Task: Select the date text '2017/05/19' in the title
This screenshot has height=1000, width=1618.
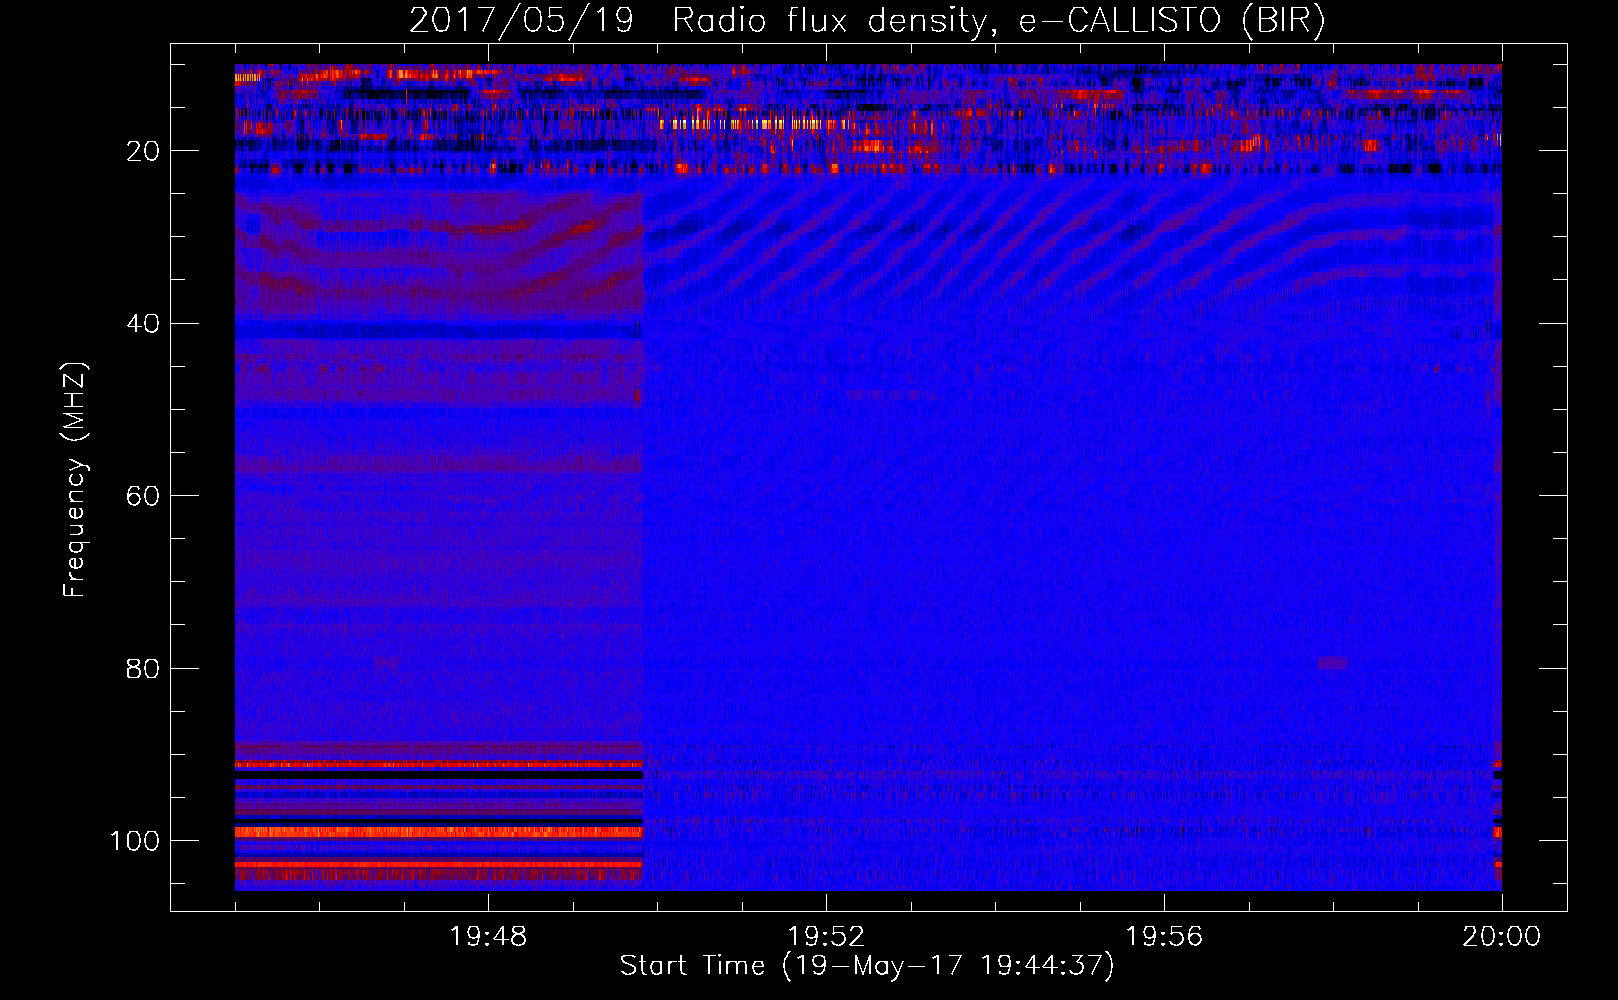Action: (x=521, y=21)
